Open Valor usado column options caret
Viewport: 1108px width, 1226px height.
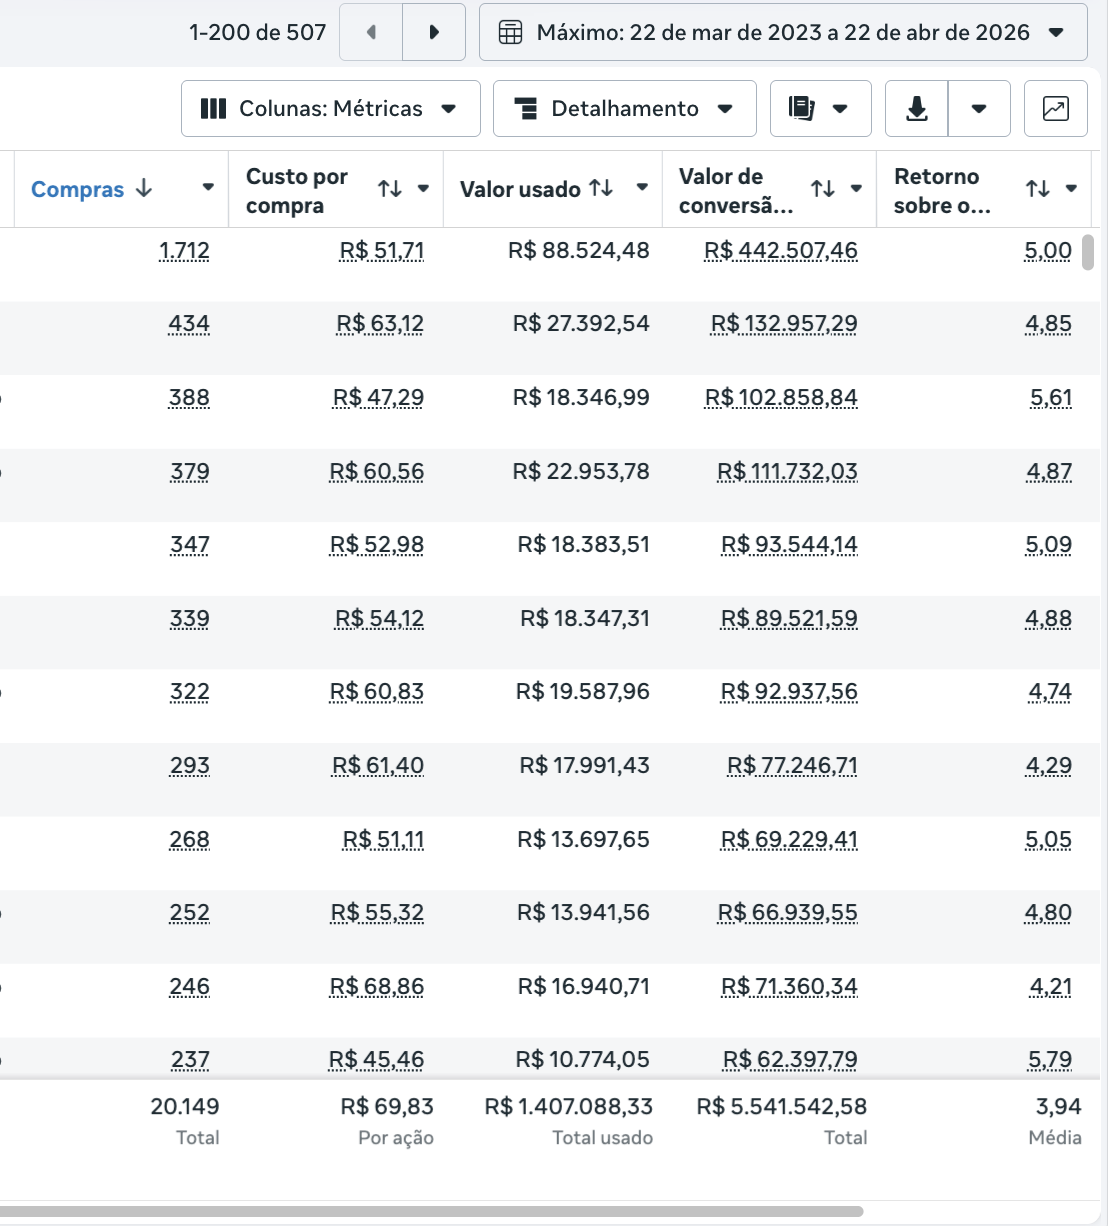pos(642,188)
